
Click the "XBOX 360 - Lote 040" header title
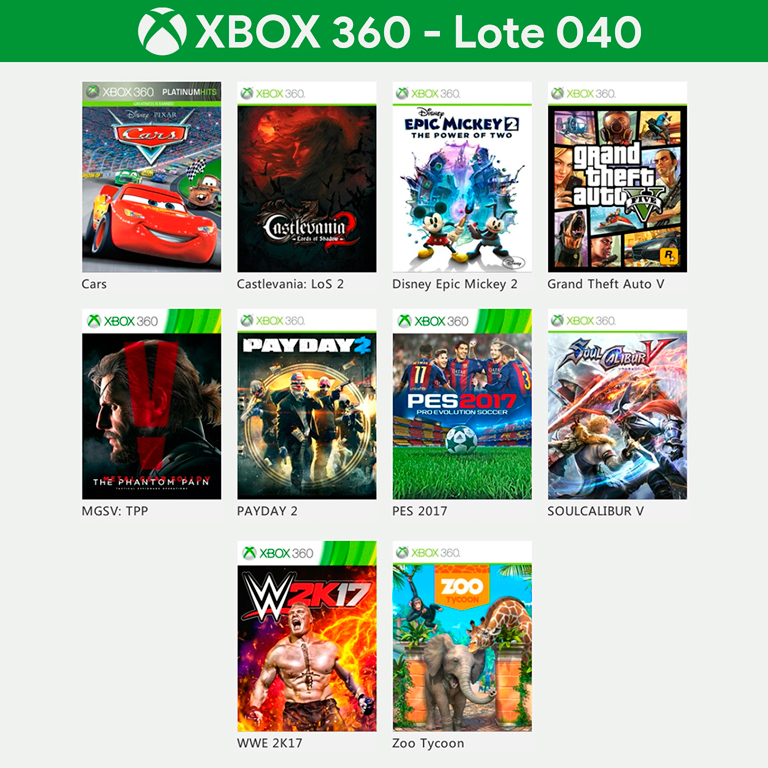tap(418, 31)
